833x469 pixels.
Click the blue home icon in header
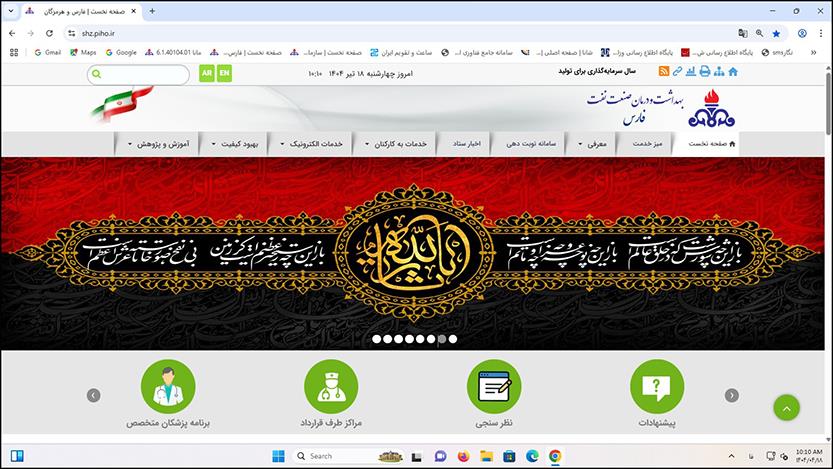(733, 71)
